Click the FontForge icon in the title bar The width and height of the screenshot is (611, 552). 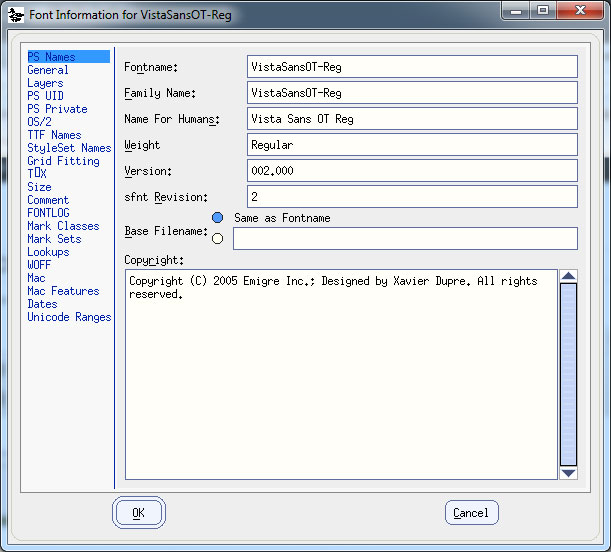click(16, 15)
